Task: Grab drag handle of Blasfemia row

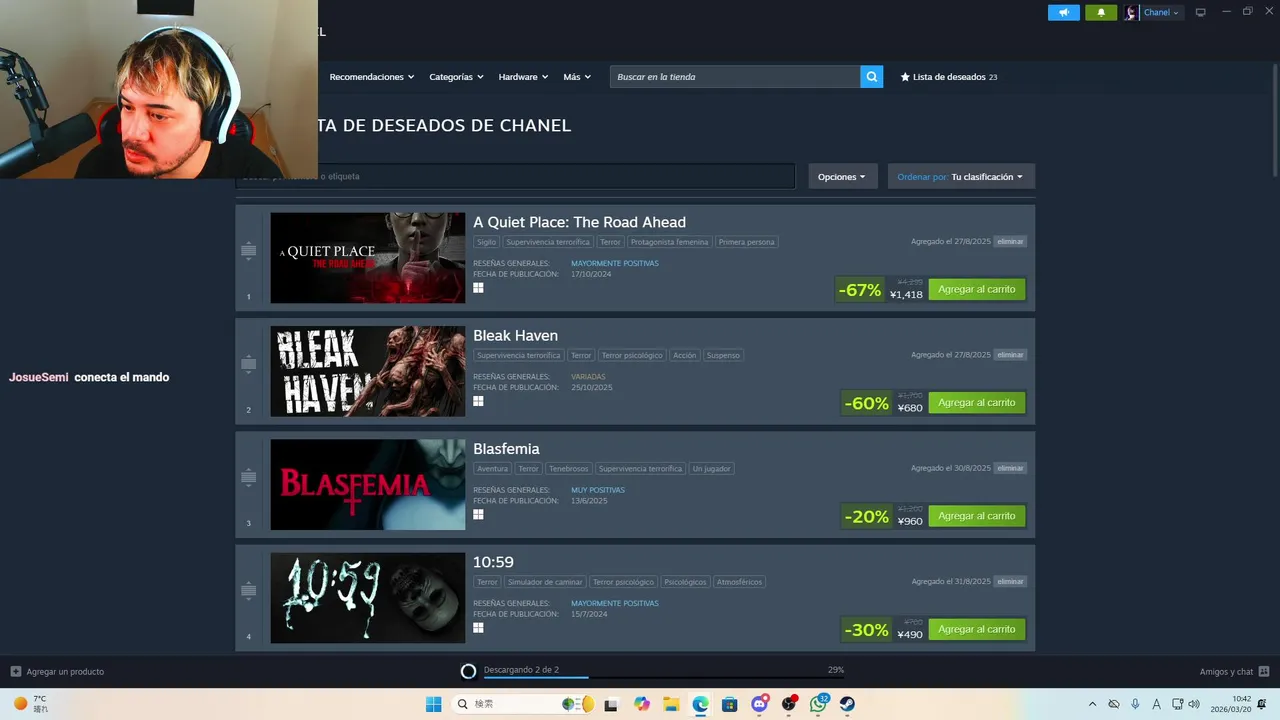Action: tap(248, 477)
